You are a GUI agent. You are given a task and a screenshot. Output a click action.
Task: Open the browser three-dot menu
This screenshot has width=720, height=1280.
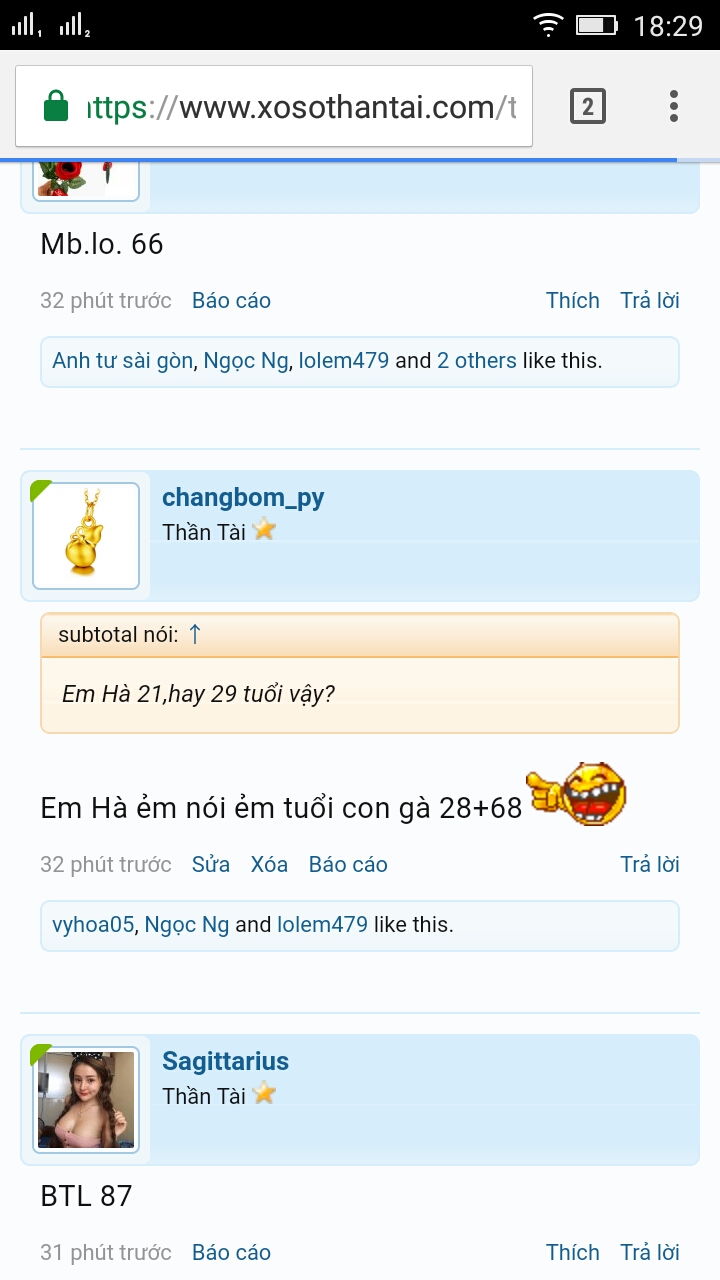click(x=674, y=106)
